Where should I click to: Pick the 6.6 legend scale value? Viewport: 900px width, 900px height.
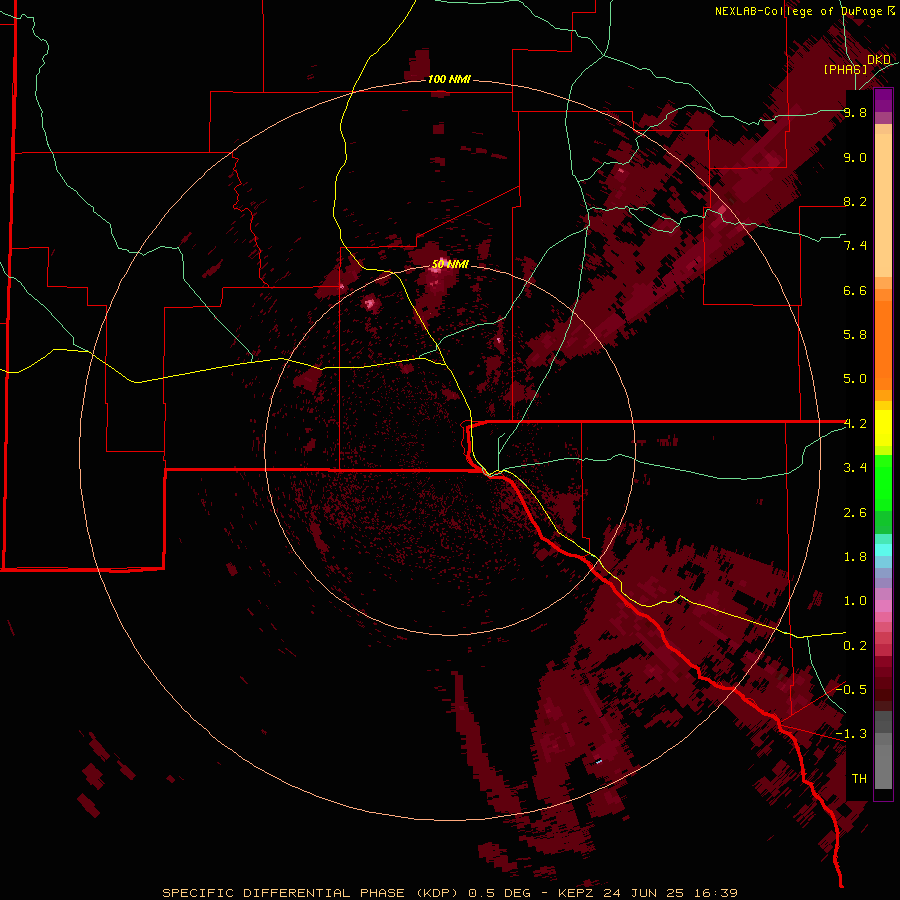click(855, 290)
